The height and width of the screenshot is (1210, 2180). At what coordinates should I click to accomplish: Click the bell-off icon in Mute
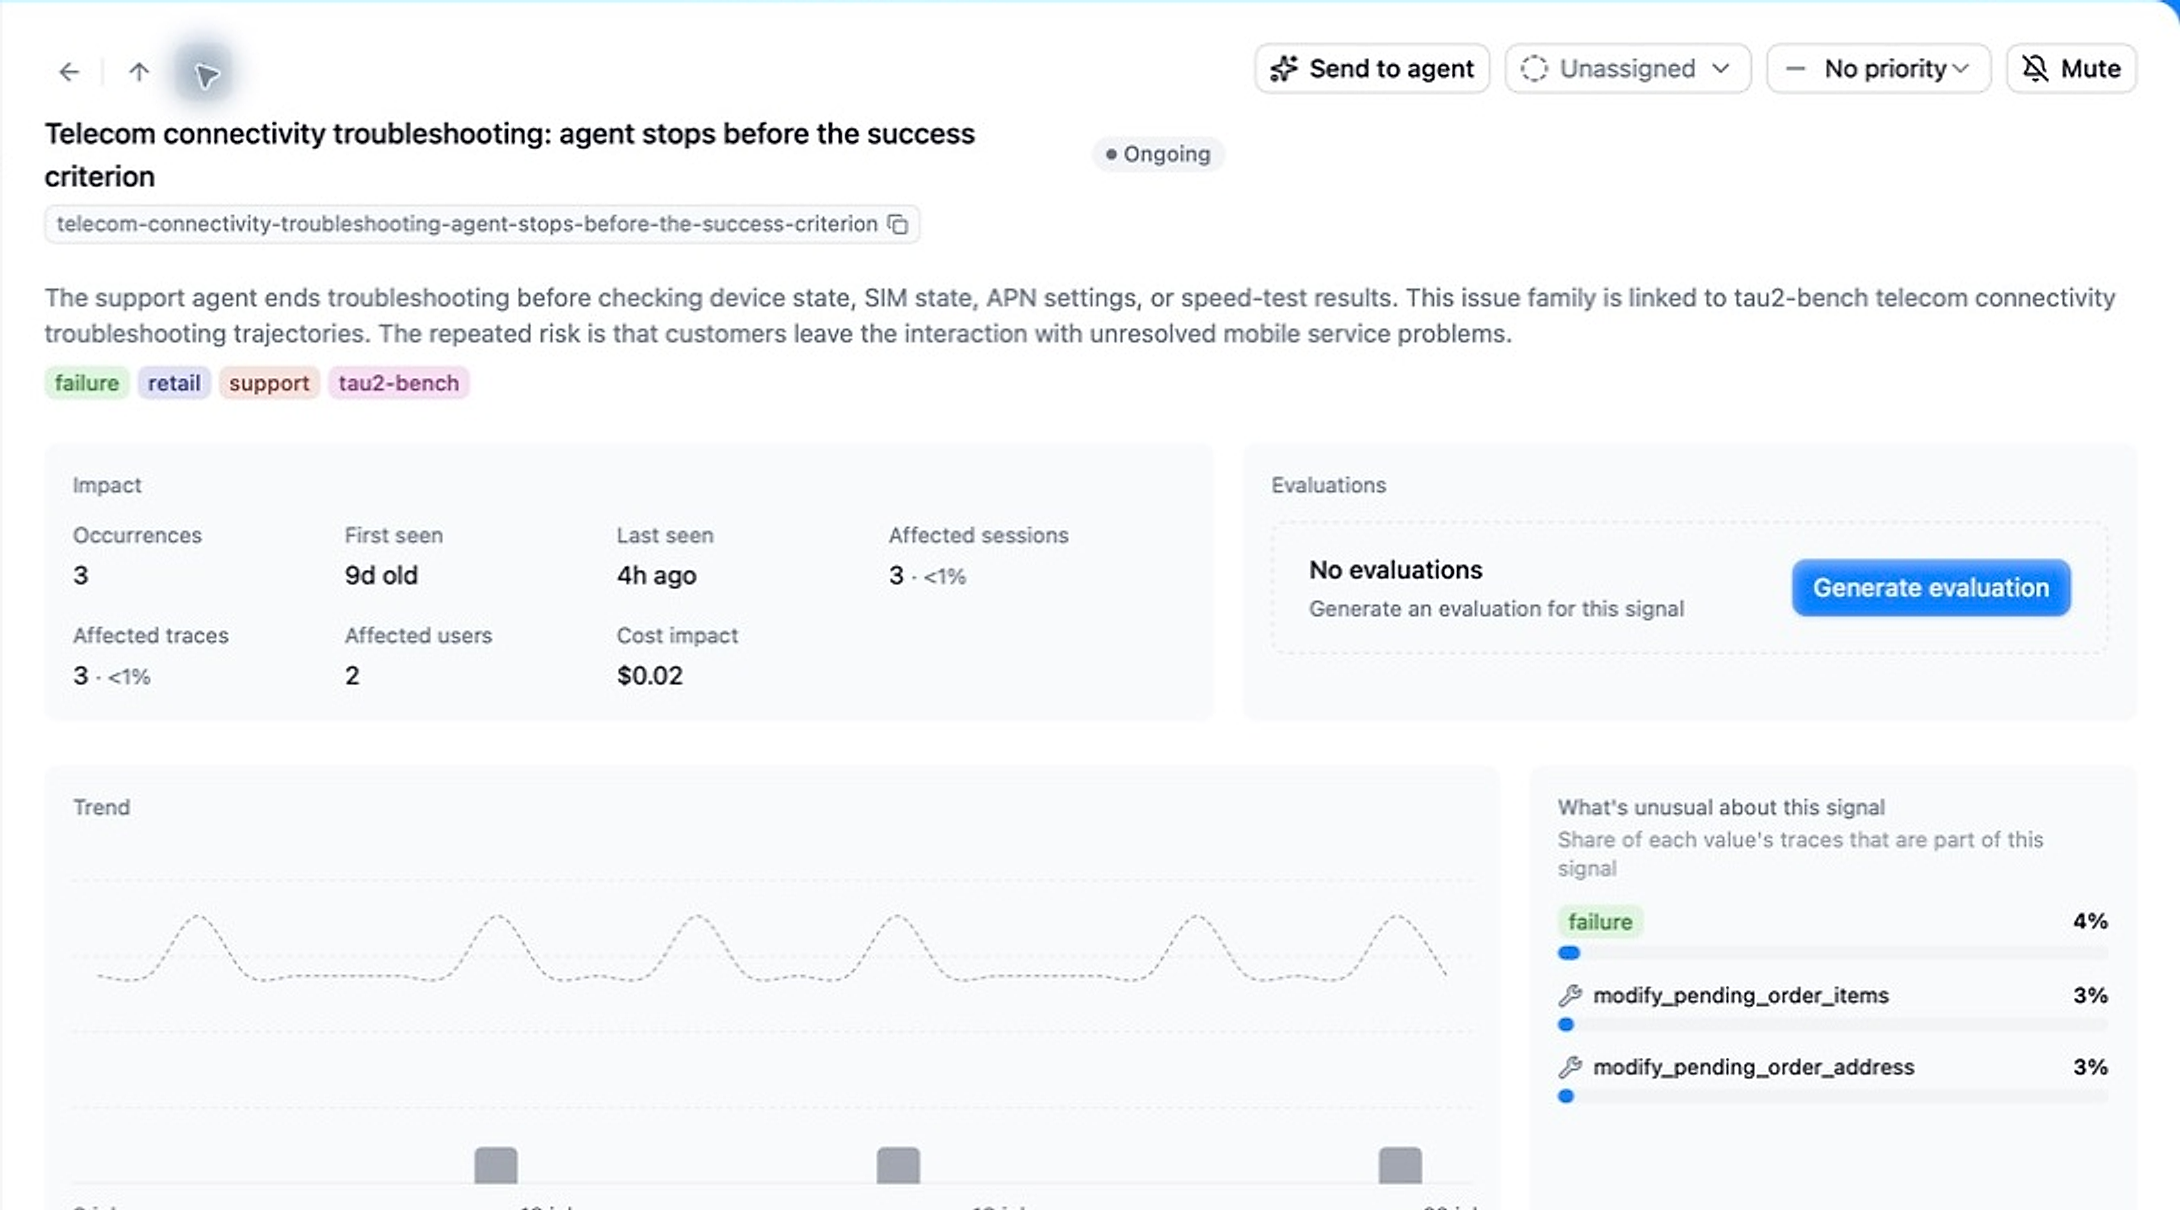2035,69
